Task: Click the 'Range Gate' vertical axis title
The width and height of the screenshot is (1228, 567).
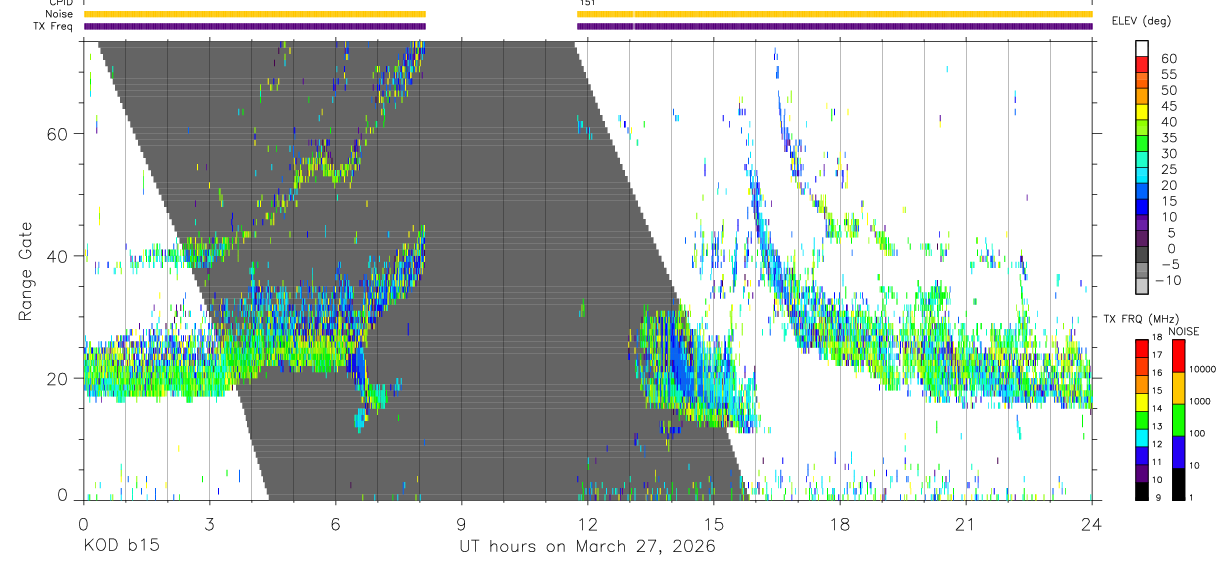Action: point(26,273)
